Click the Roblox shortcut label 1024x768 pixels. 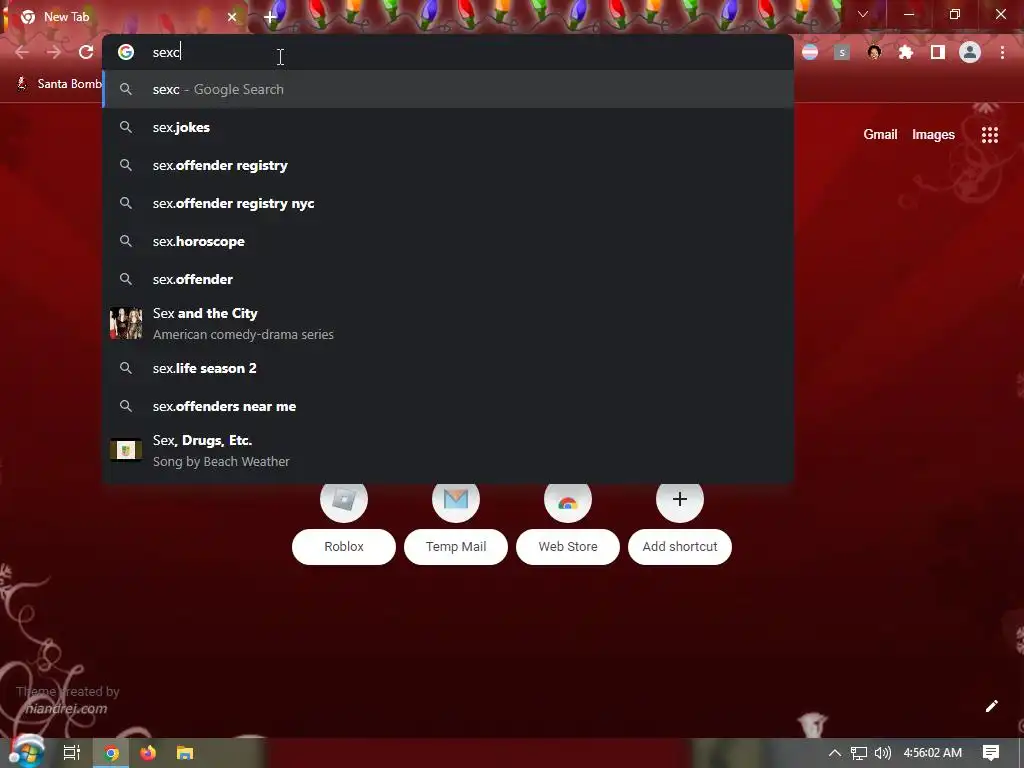pyautogui.click(x=344, y=547)
